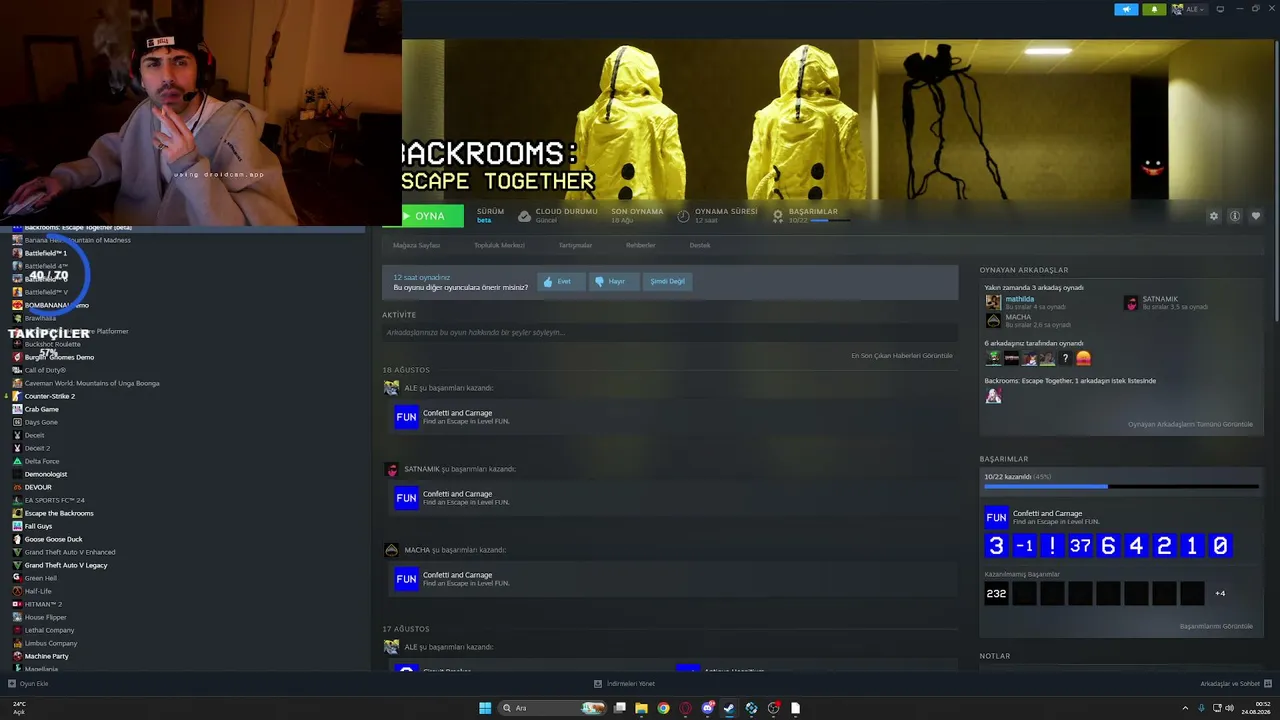Screen dimensions: 1280x720
Task: Open Başarımlarımı Görüntüle link
Action: coord(1216,626)
